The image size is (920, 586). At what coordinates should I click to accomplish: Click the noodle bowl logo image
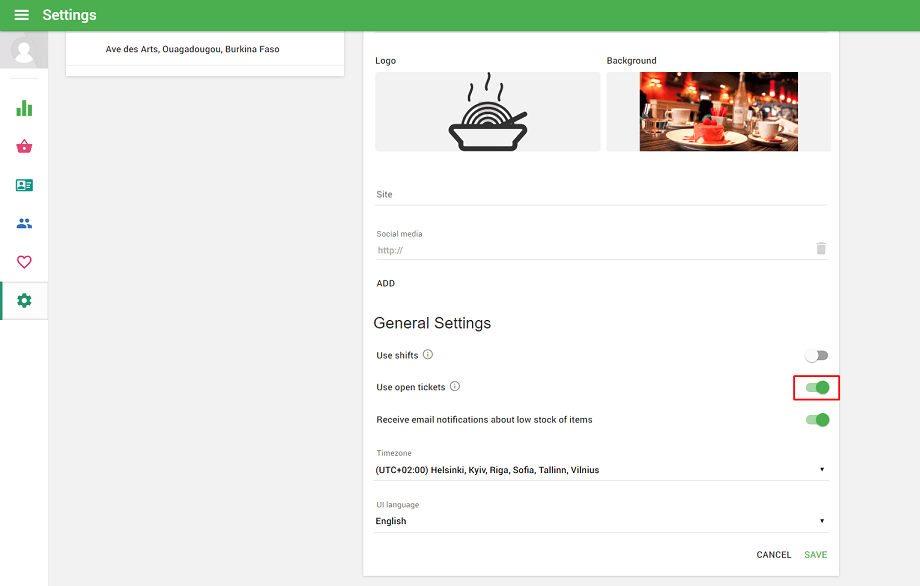488,111
